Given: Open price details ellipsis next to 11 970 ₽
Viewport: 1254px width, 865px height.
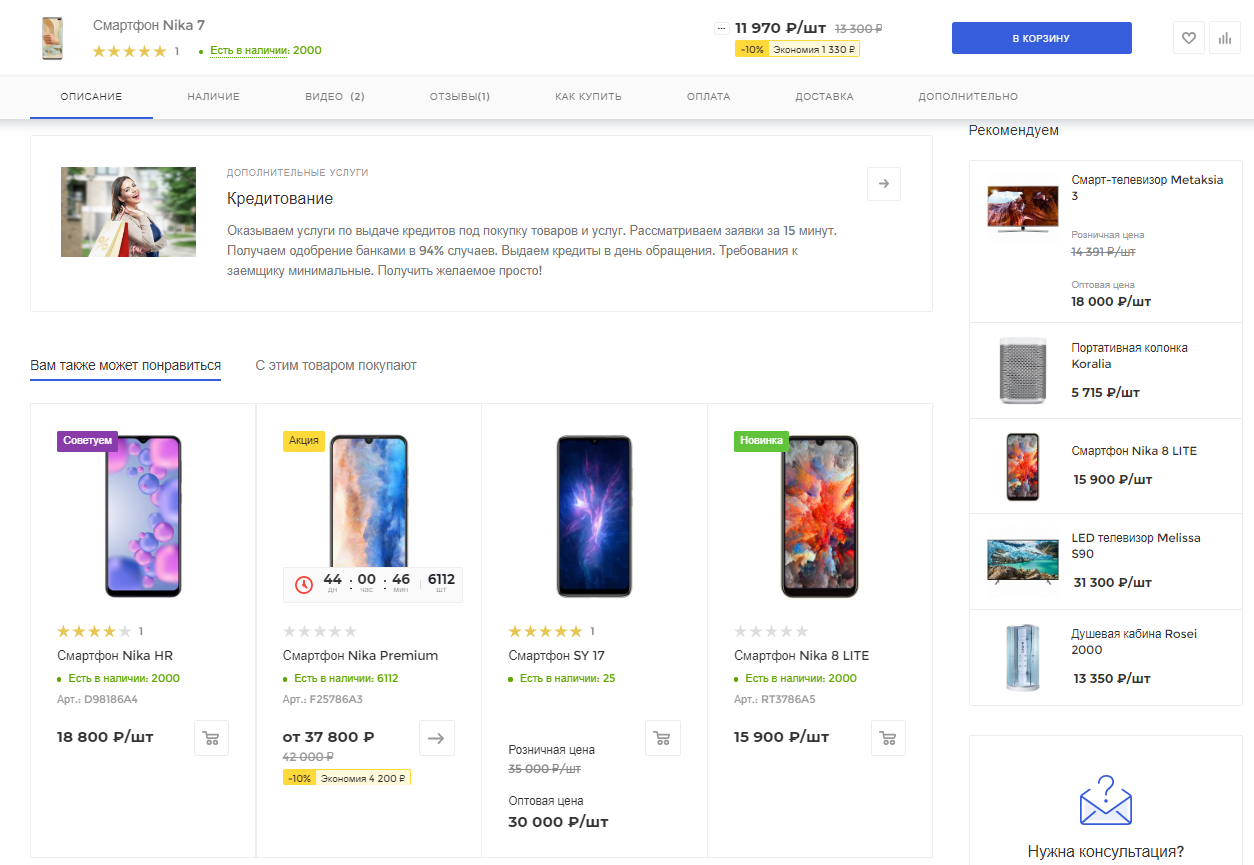Looking at the screenshot, I should click(722, 29).
